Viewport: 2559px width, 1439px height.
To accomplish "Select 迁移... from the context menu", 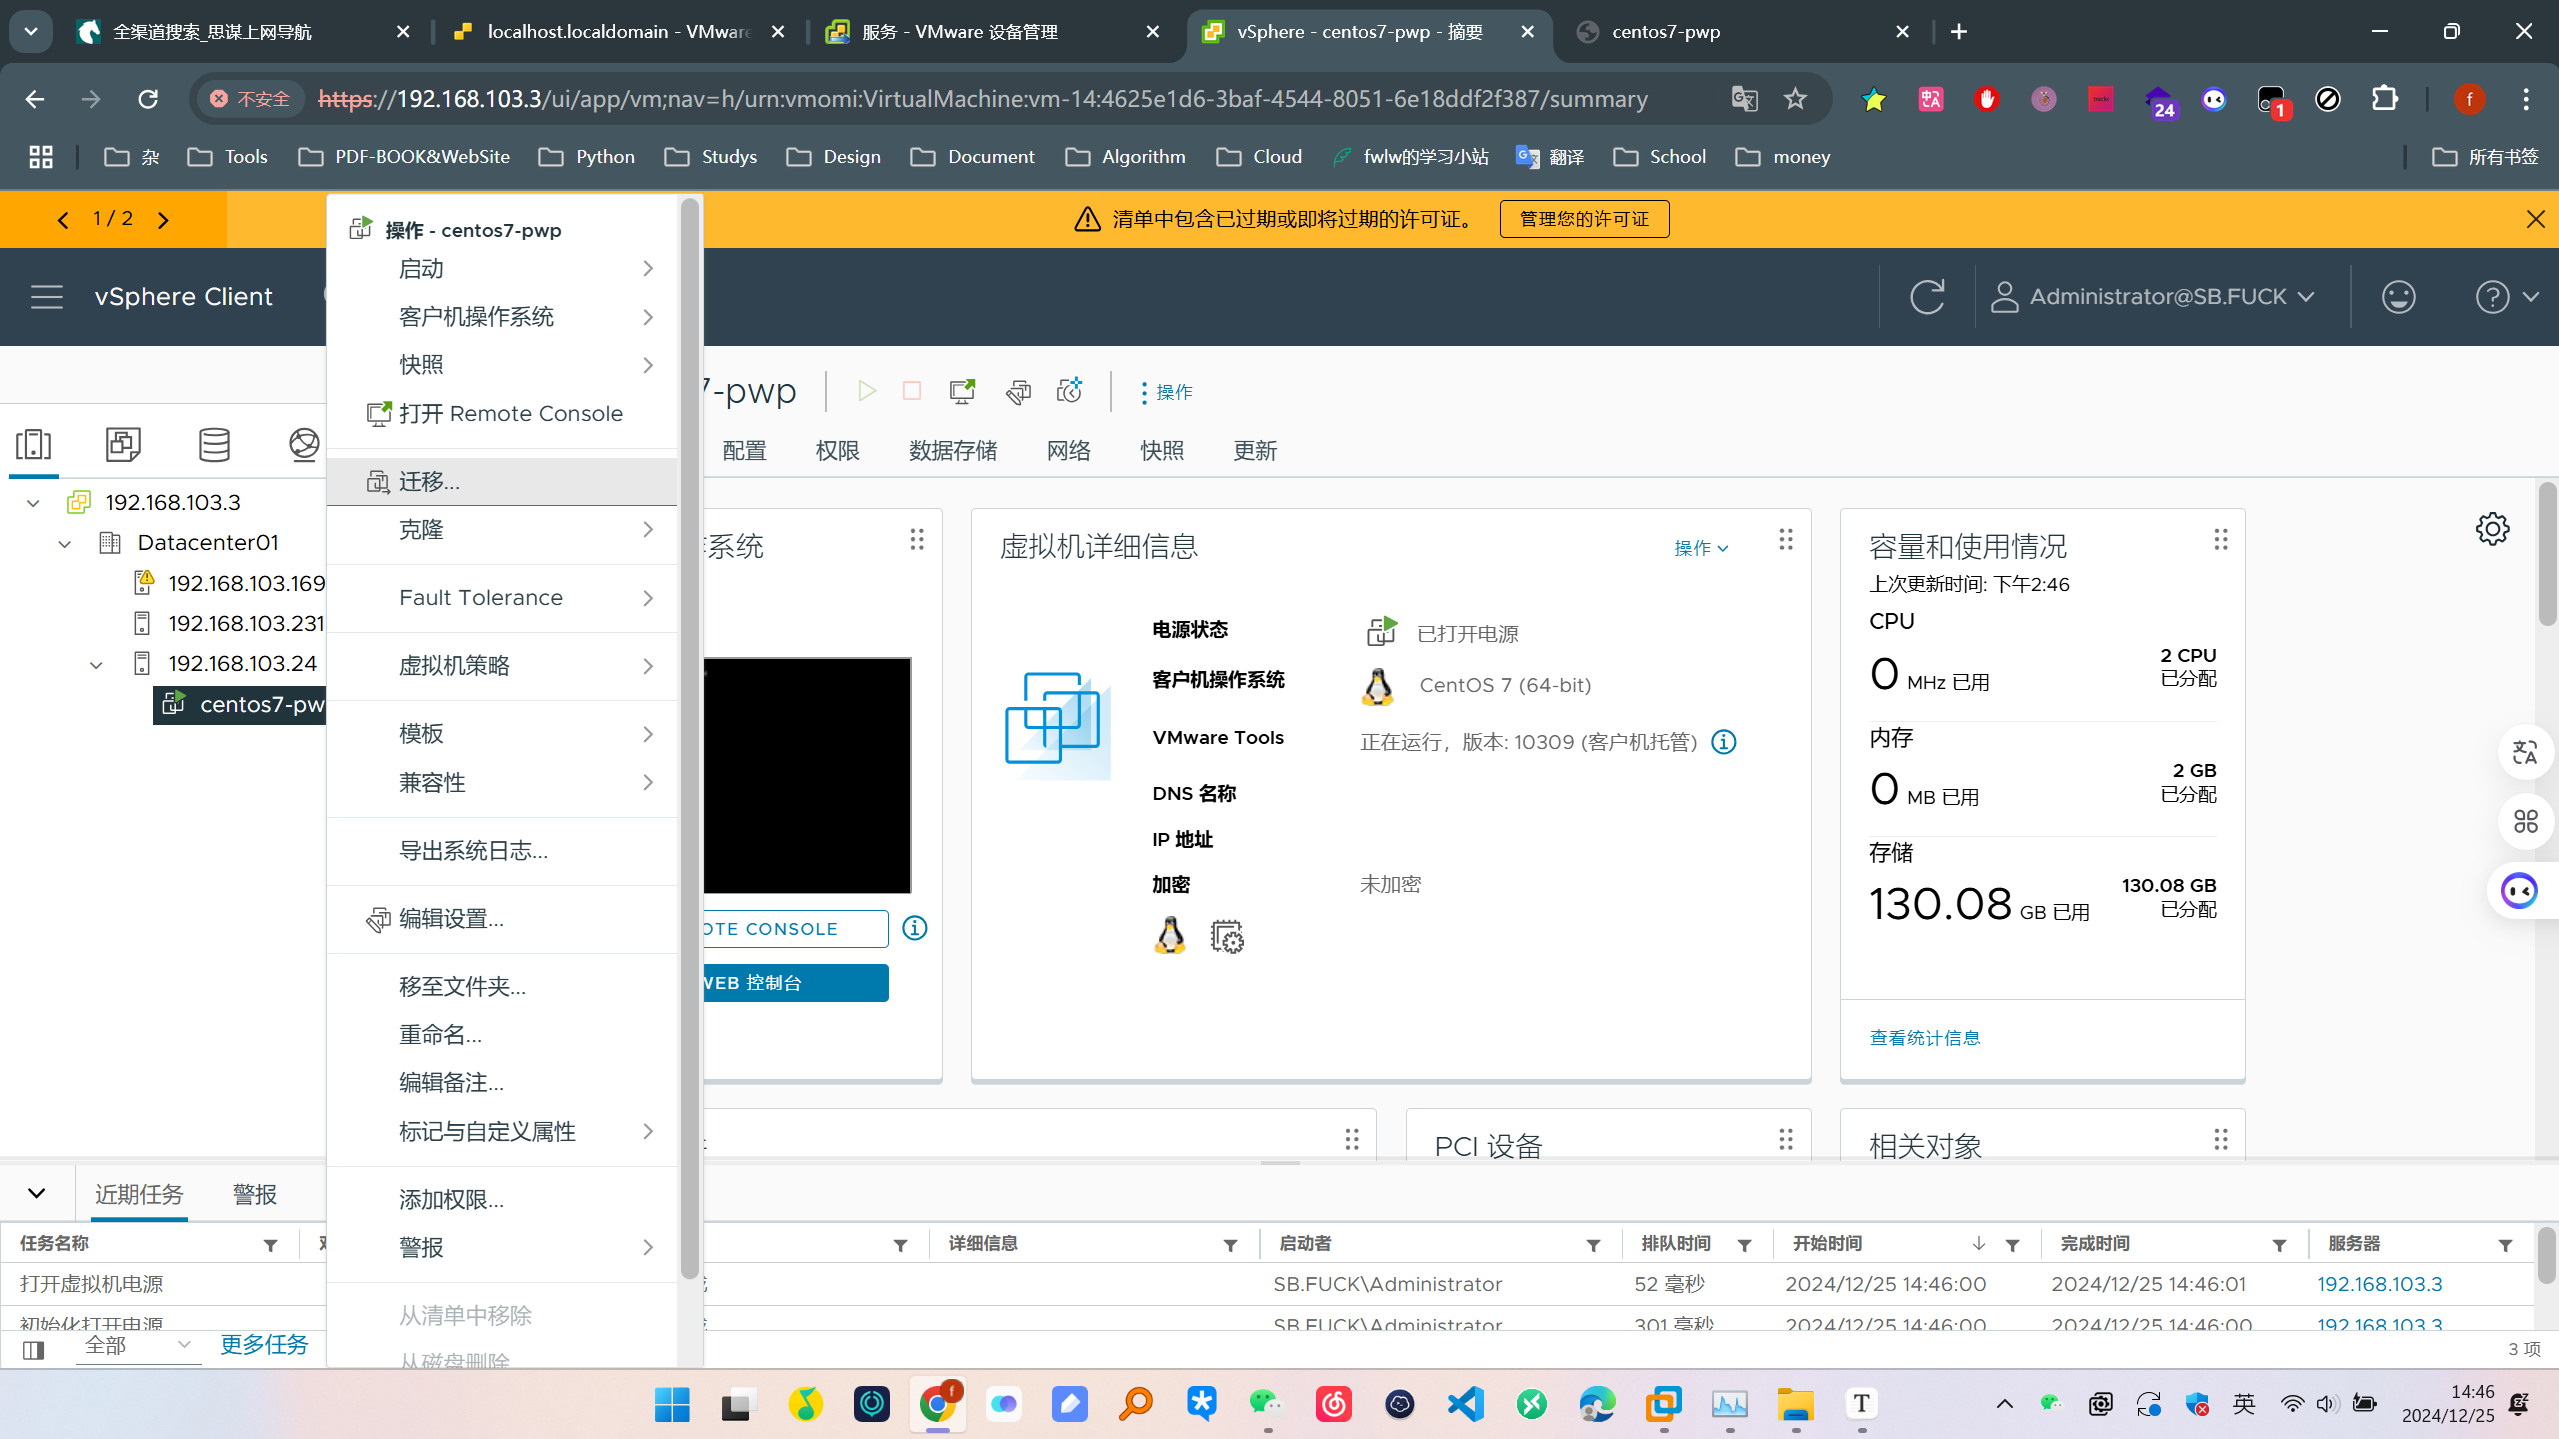I will [x=502, y=482].
